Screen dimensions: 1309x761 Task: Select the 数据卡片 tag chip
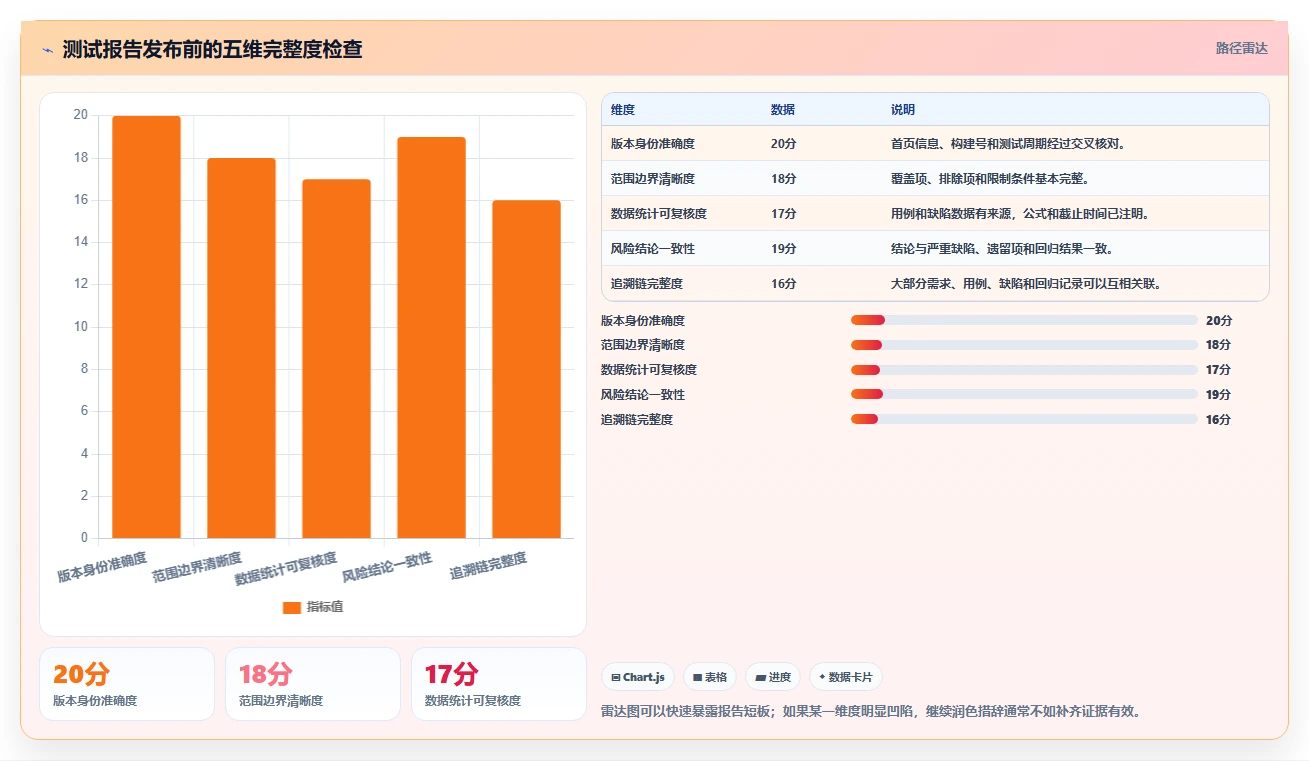(845, 677)
